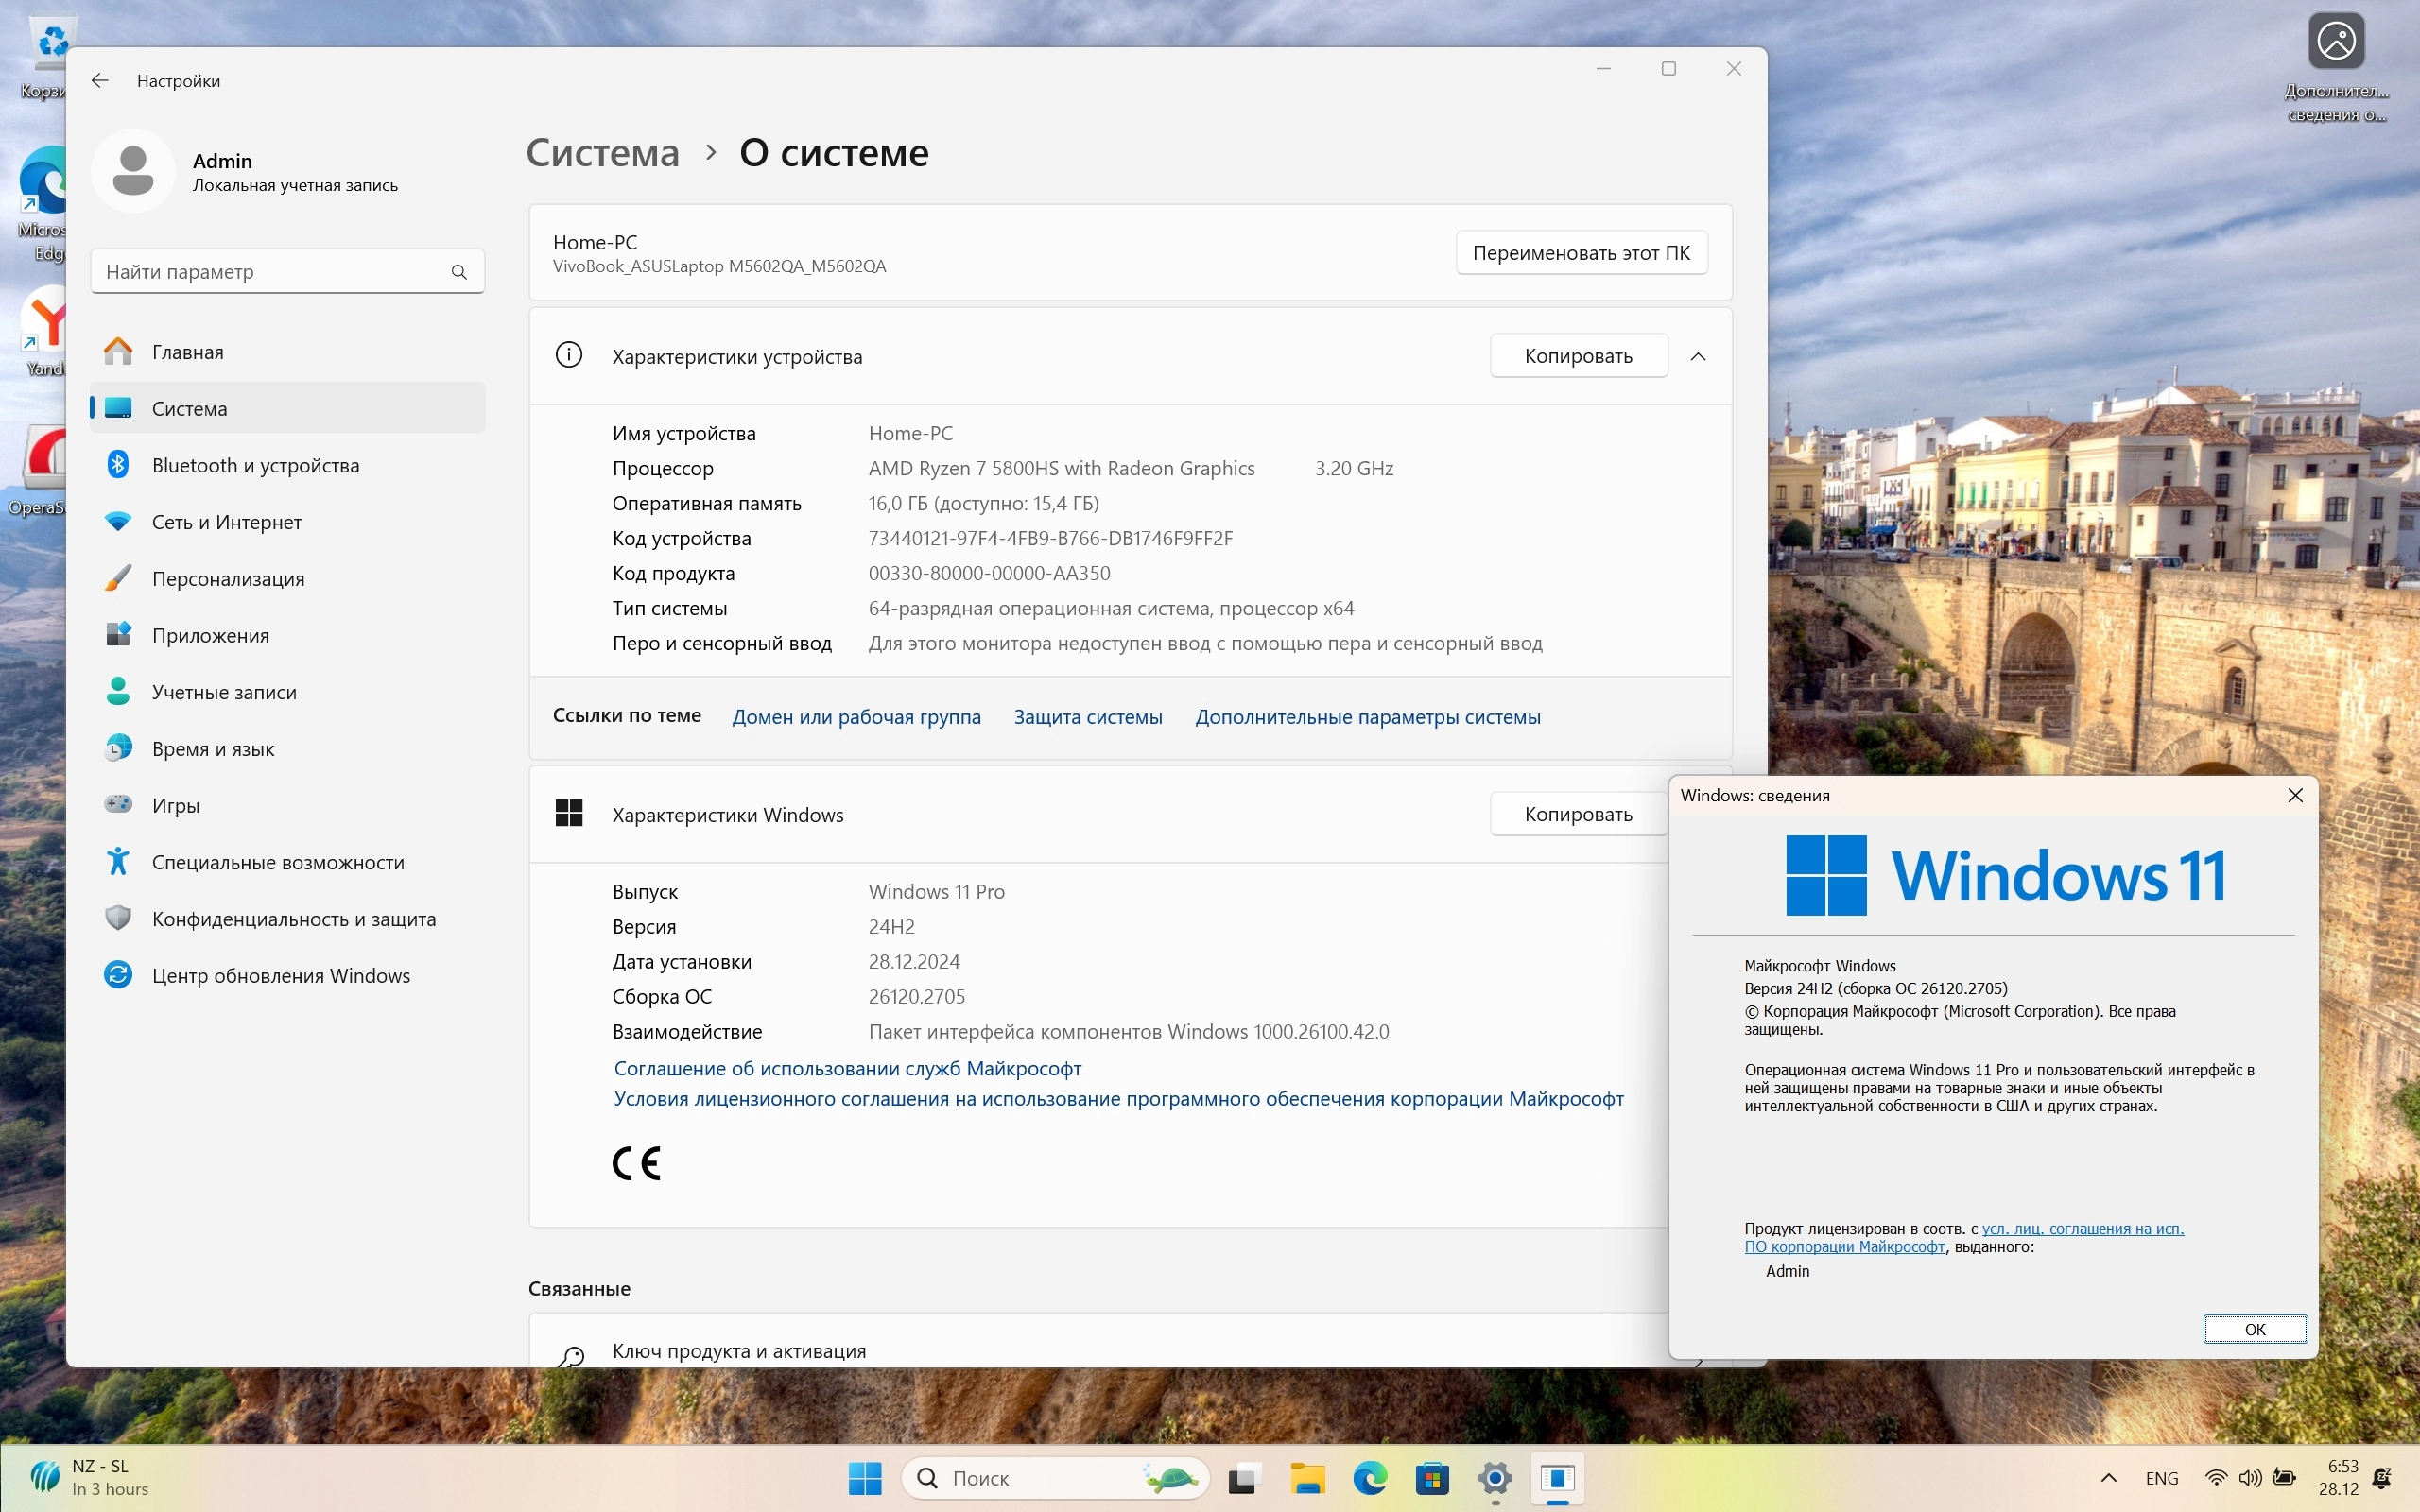Open Центр обновления Windows

pyautogui.click(x=280, y=975)
